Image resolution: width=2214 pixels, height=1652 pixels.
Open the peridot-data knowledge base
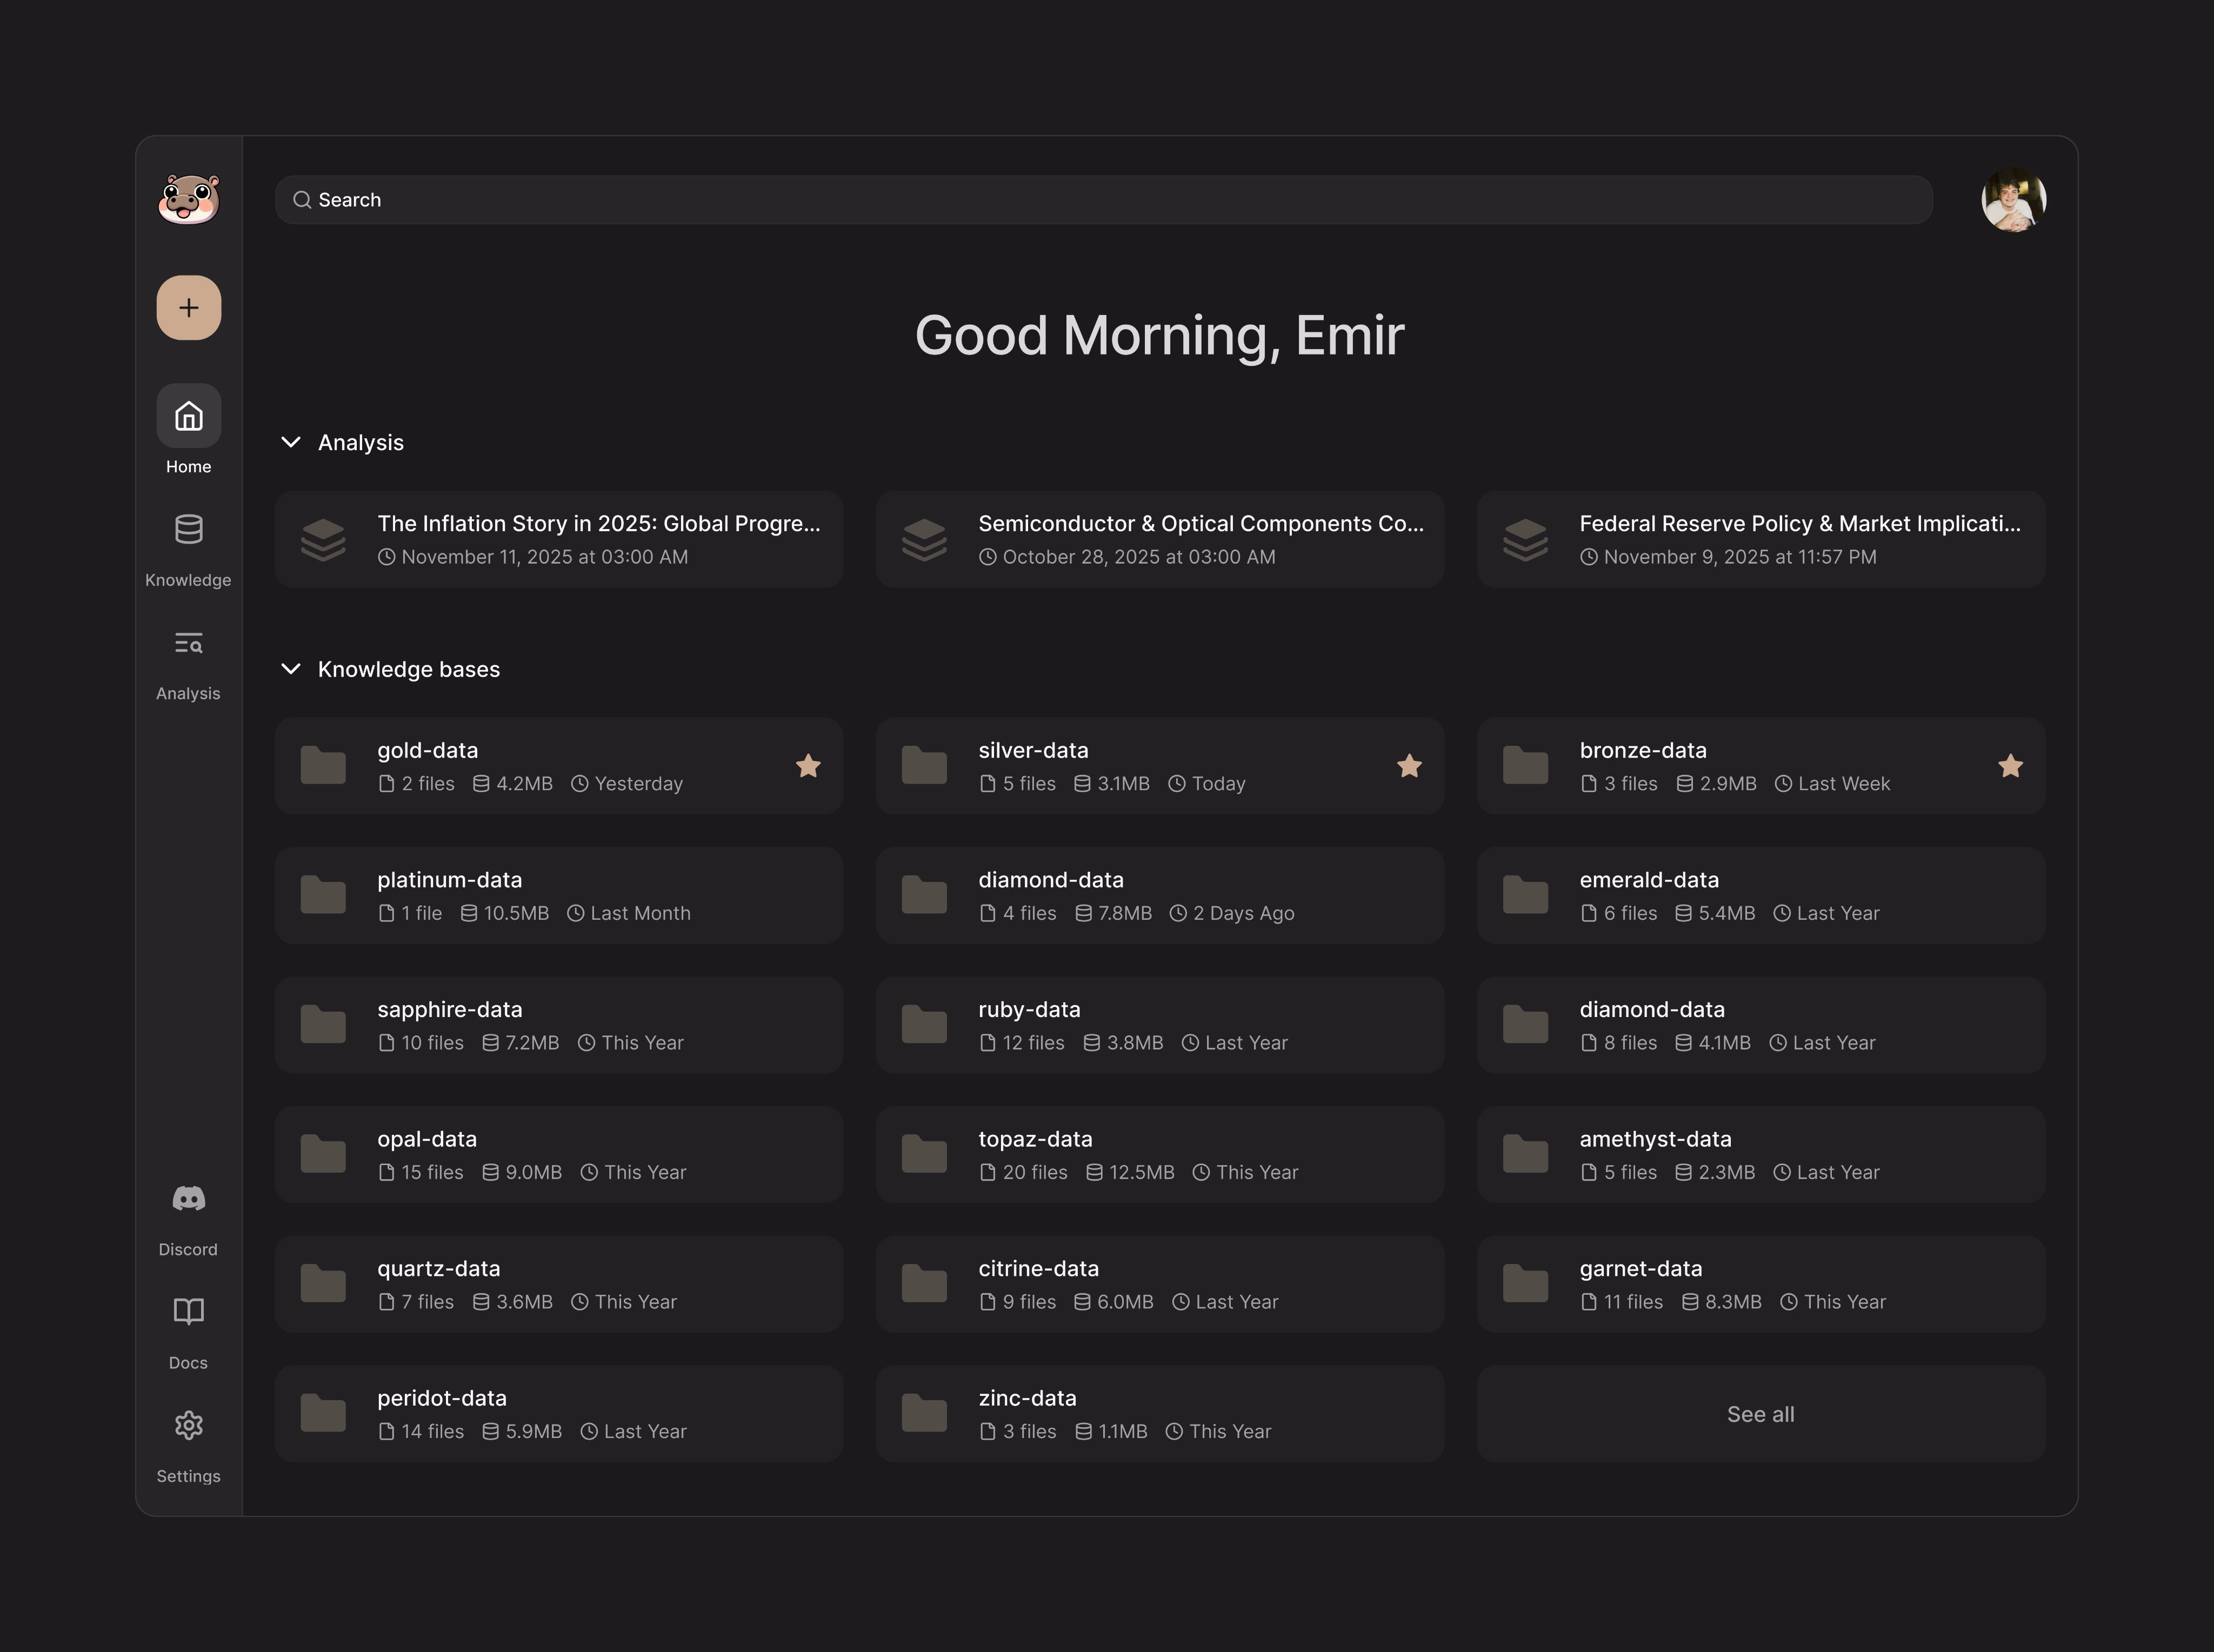(x=559, y=1414)
